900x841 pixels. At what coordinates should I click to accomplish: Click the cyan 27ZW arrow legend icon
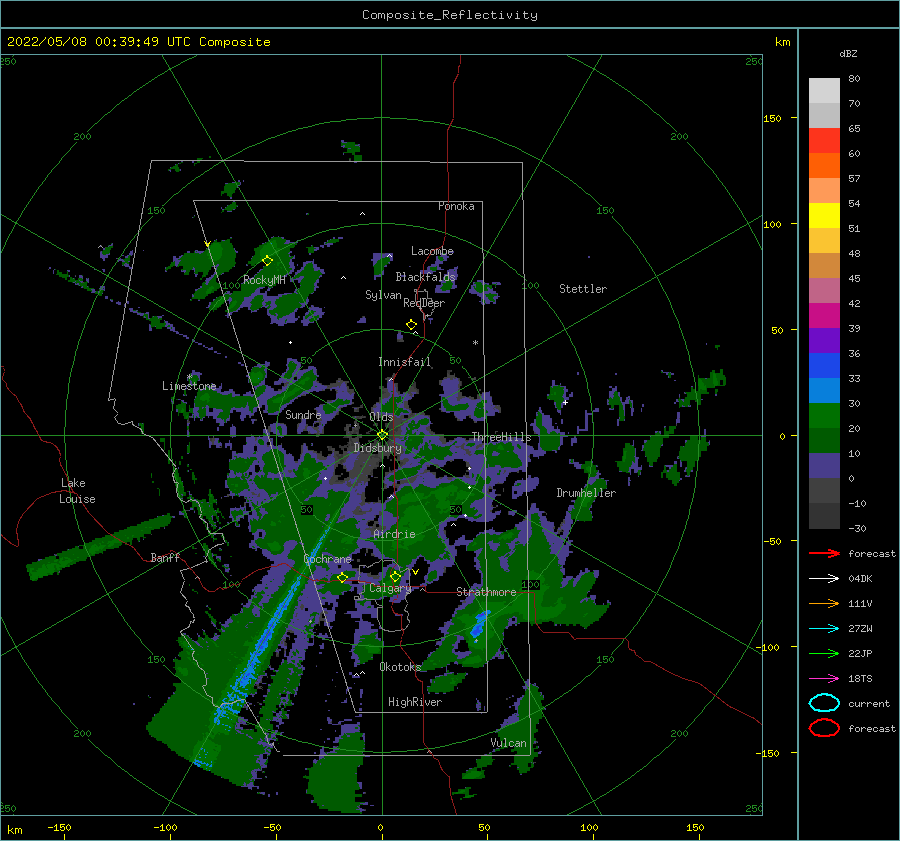824,629
